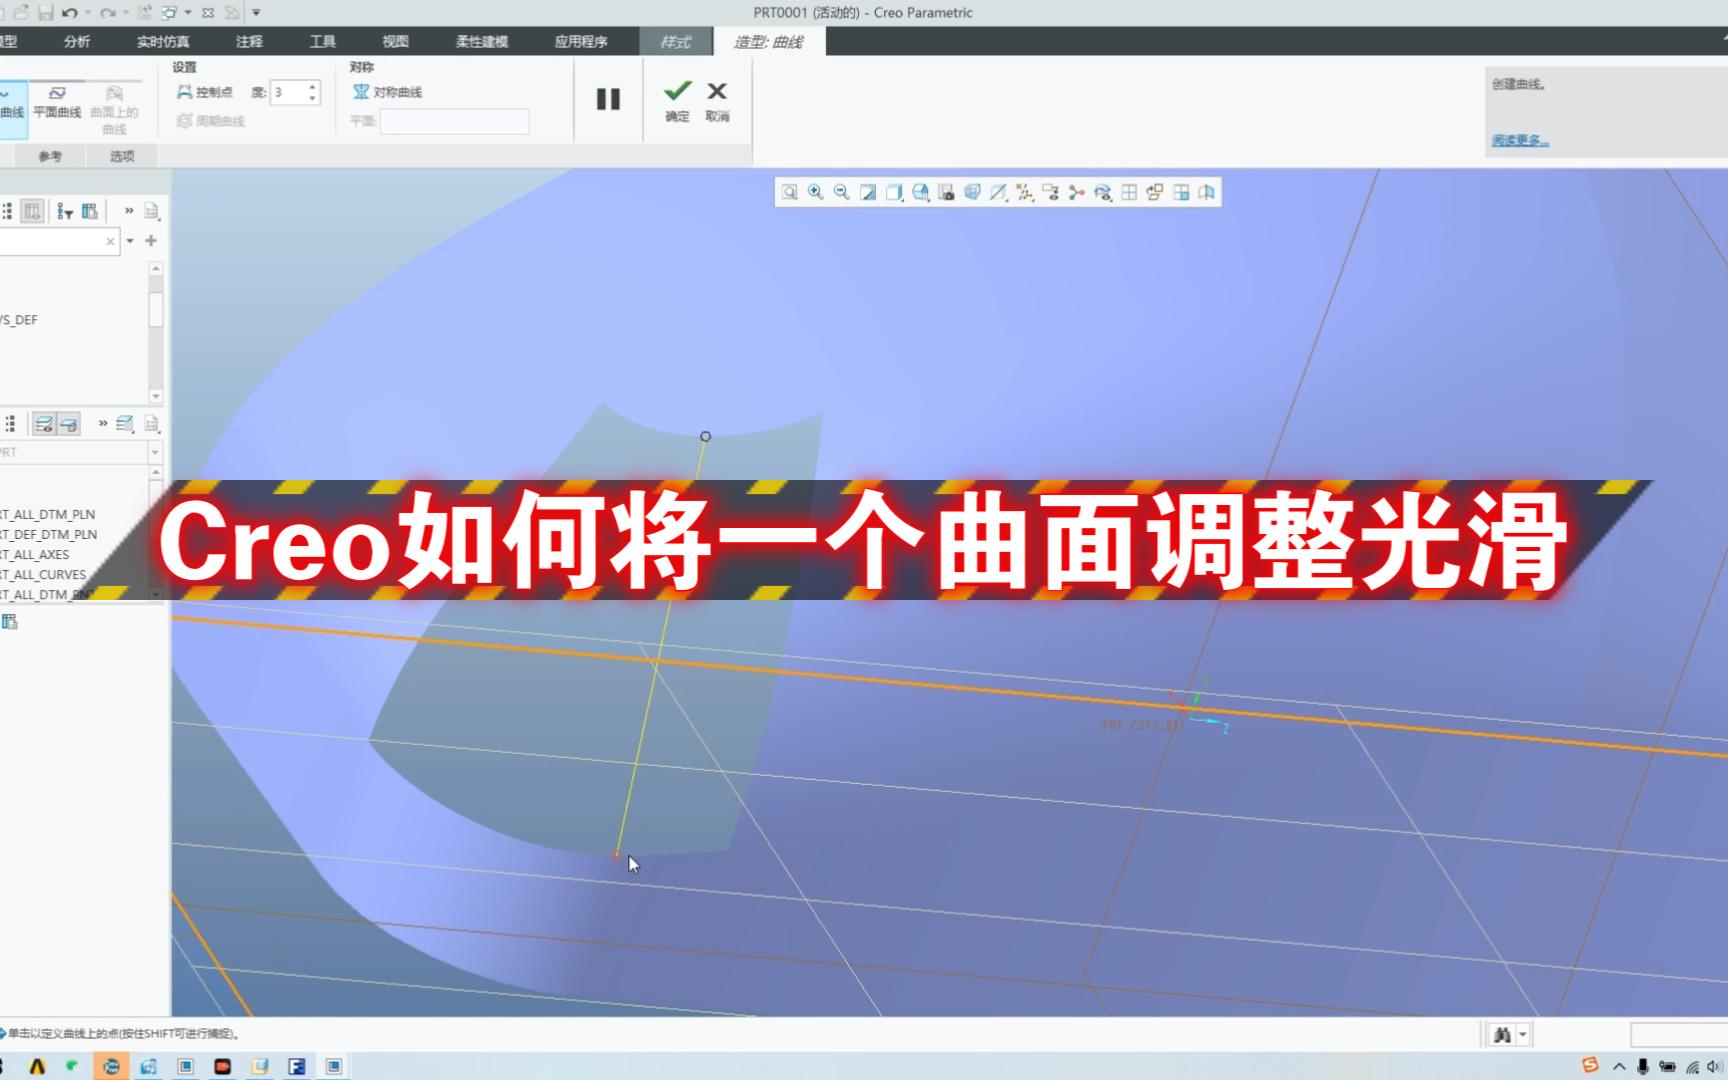
Task: Toggle the model tree columns display icon
Action: coord(32,211)
